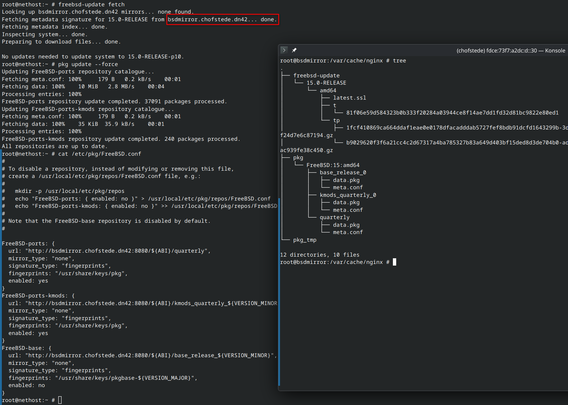Image resolution: width=568 pixels, height=405 pixels.
Task: Click the freebsd-update folder in tree output
Action: click(x=317, y=75)
